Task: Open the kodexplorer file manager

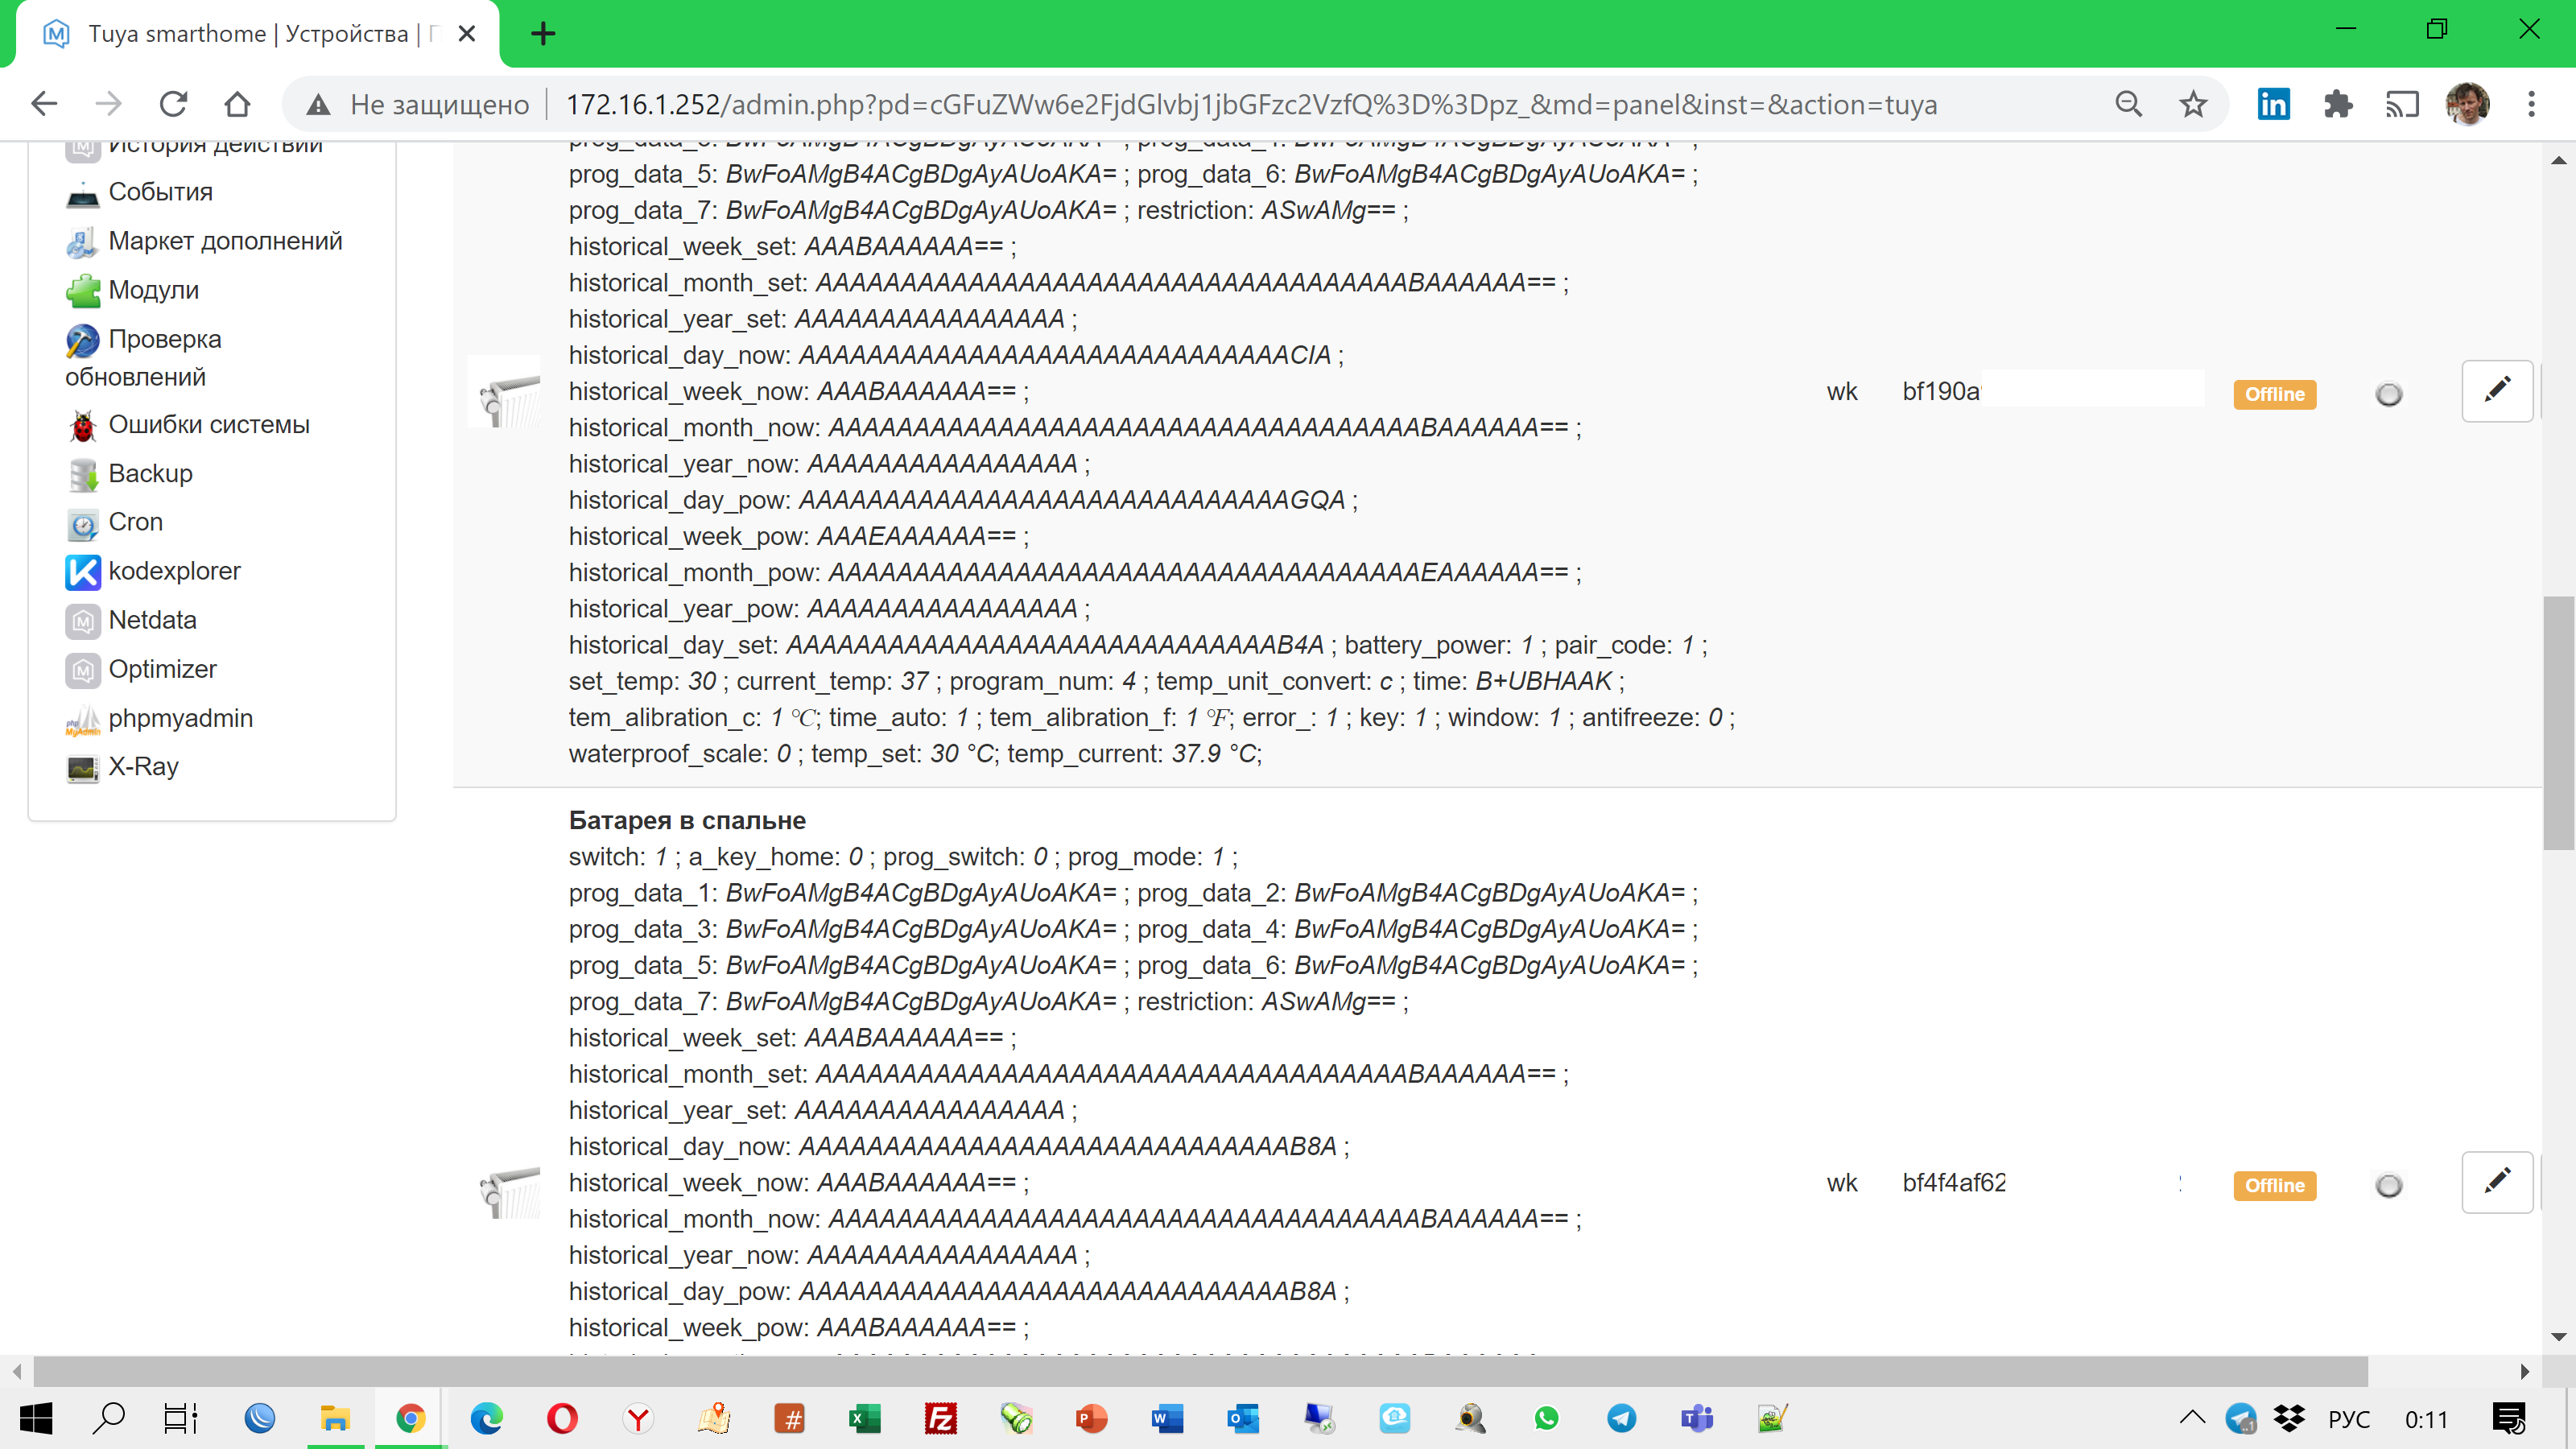Action: (x=174, y=571)
